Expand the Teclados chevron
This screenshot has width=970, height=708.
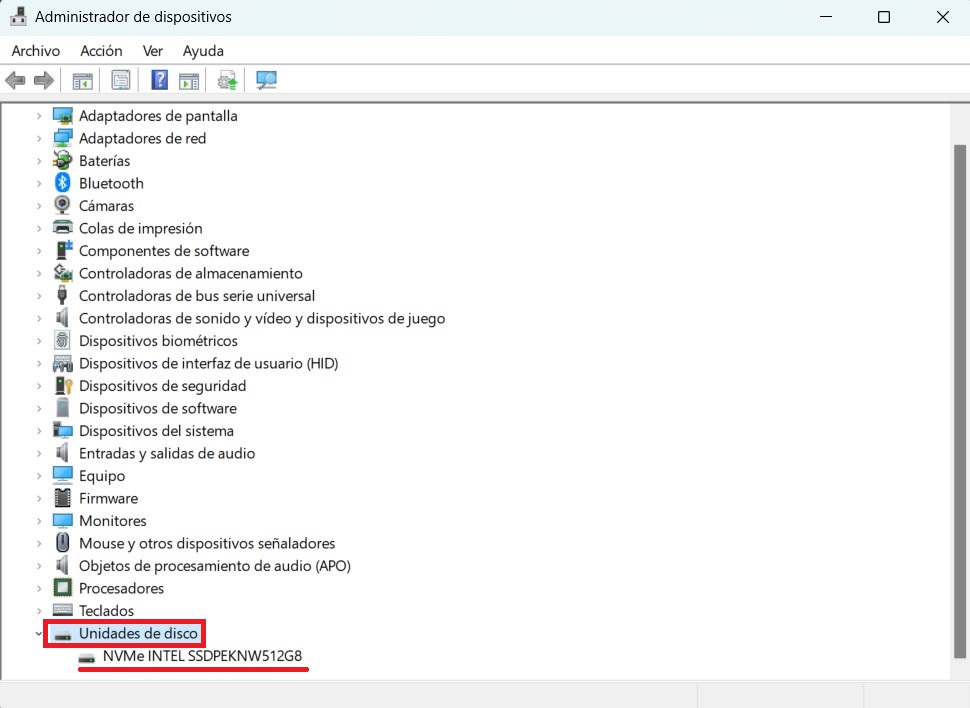(x=39, y=611)
